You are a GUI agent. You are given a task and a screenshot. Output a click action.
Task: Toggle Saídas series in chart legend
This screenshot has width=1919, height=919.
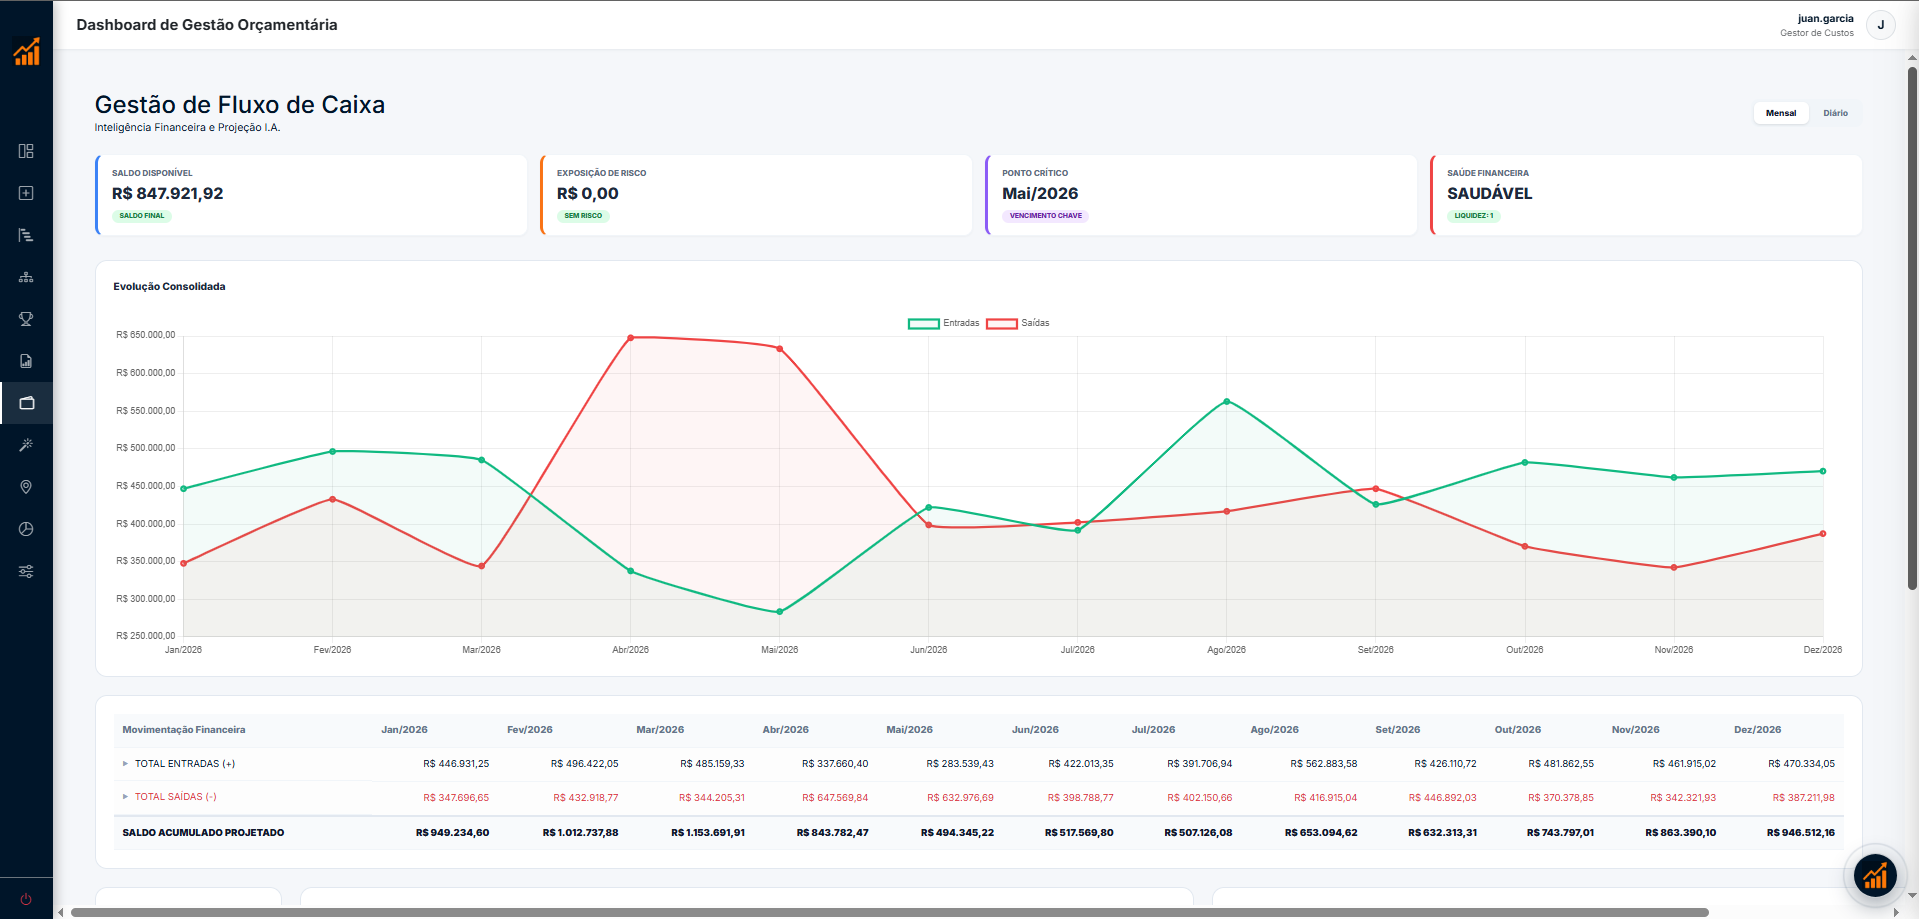point(1018,323)
